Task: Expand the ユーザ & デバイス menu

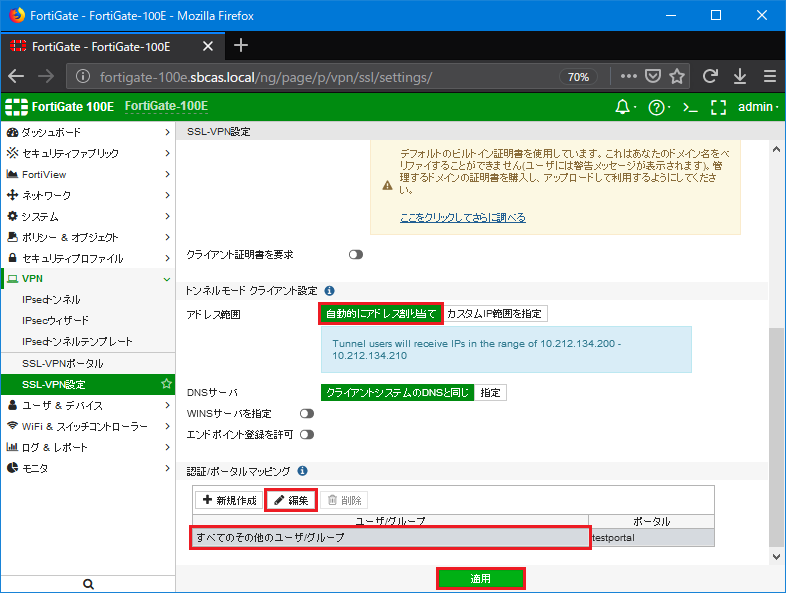Action: pos(88,405)
